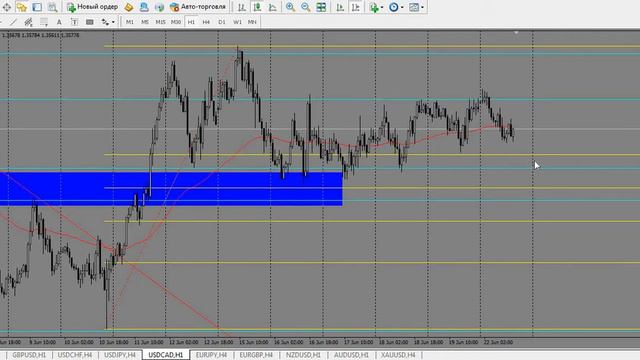Viewport: 640px width, 360px height.
Task: Toggle chart shift from right border
Action: [356, 7]
